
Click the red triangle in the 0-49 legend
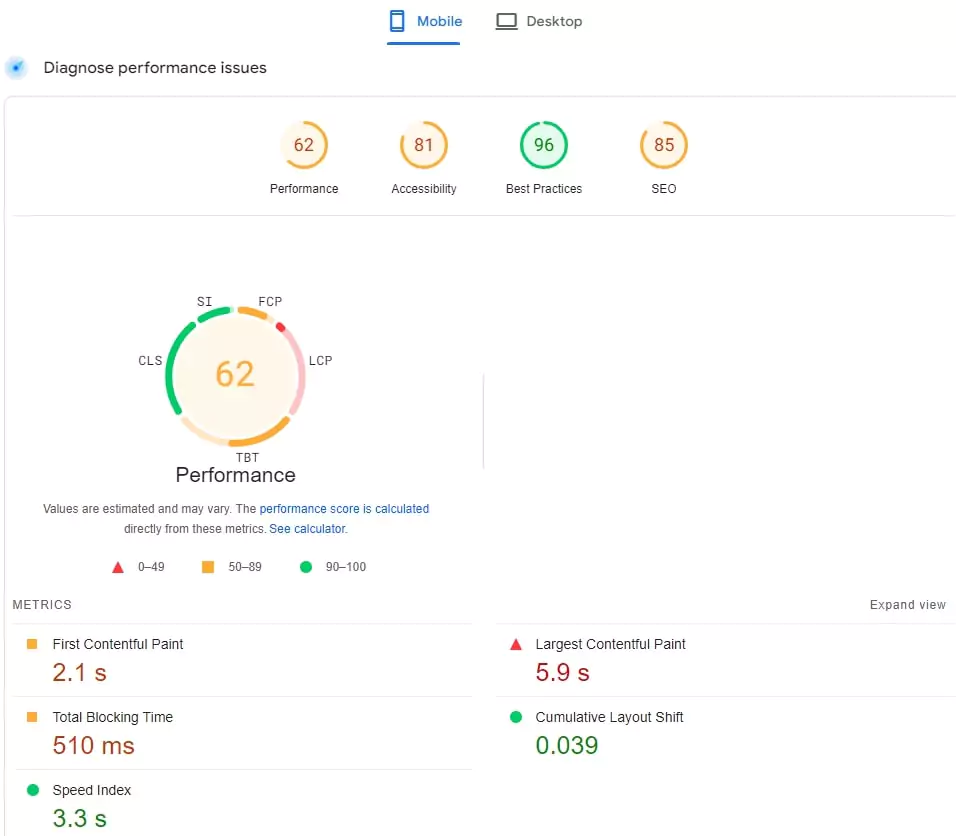[x=118, y=567]
